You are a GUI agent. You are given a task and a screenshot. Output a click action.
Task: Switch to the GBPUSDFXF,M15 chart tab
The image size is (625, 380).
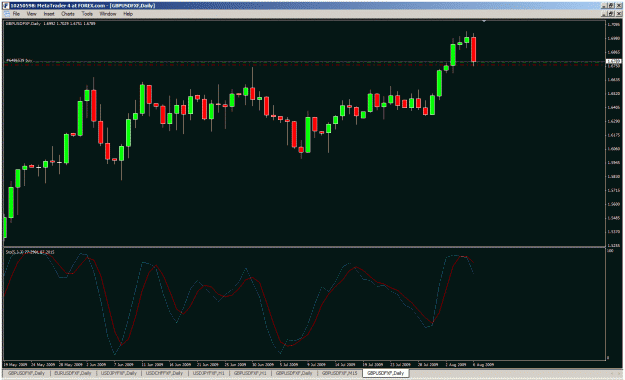(x=340, y=373)
